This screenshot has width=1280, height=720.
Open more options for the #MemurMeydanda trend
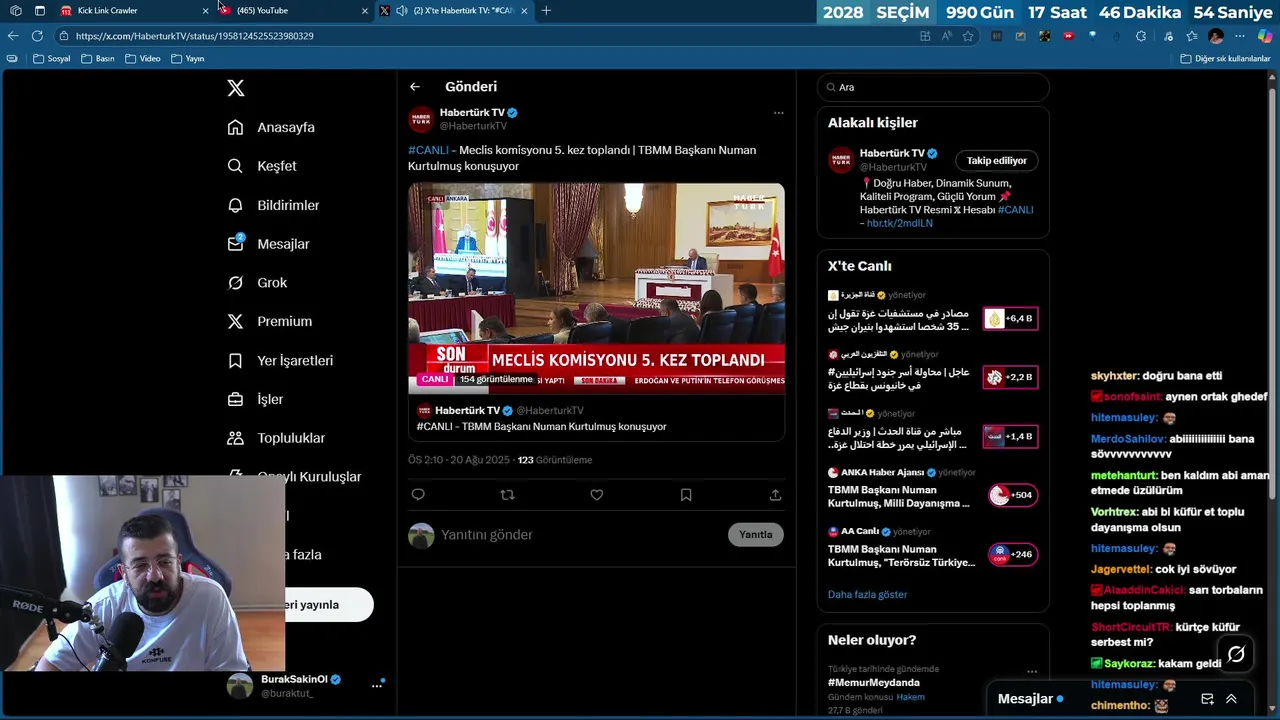coord(1032,671)
